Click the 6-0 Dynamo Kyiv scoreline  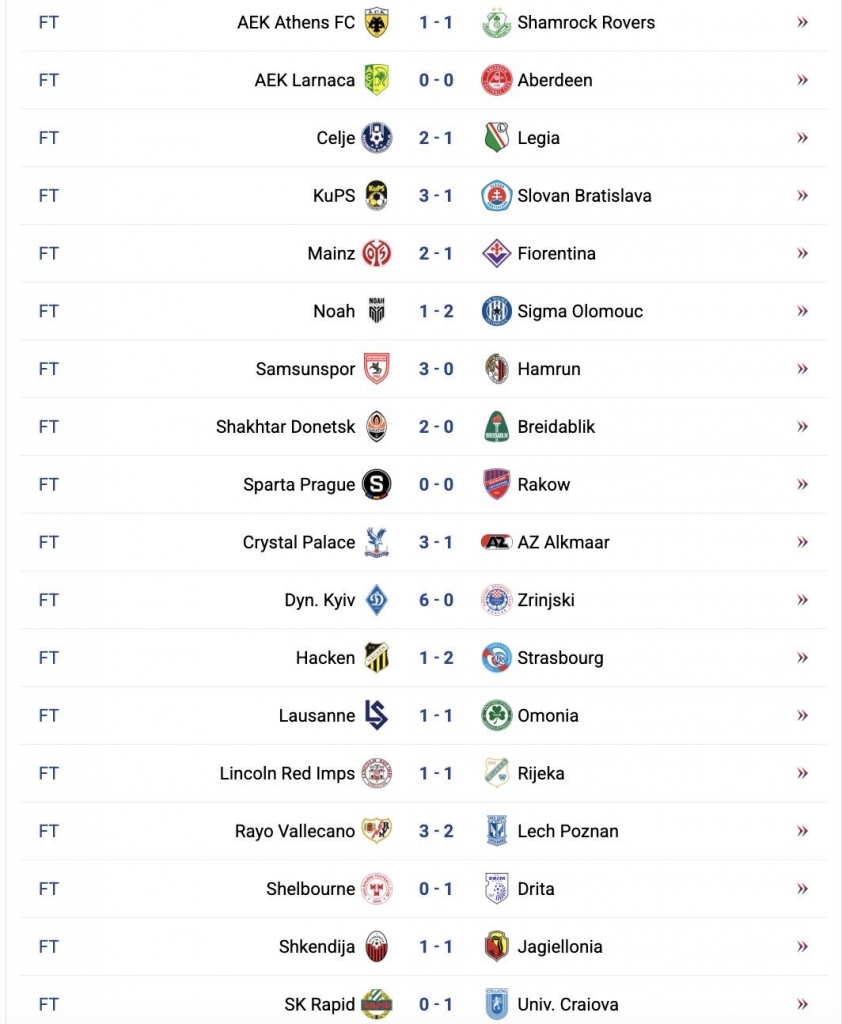(435, 600)
